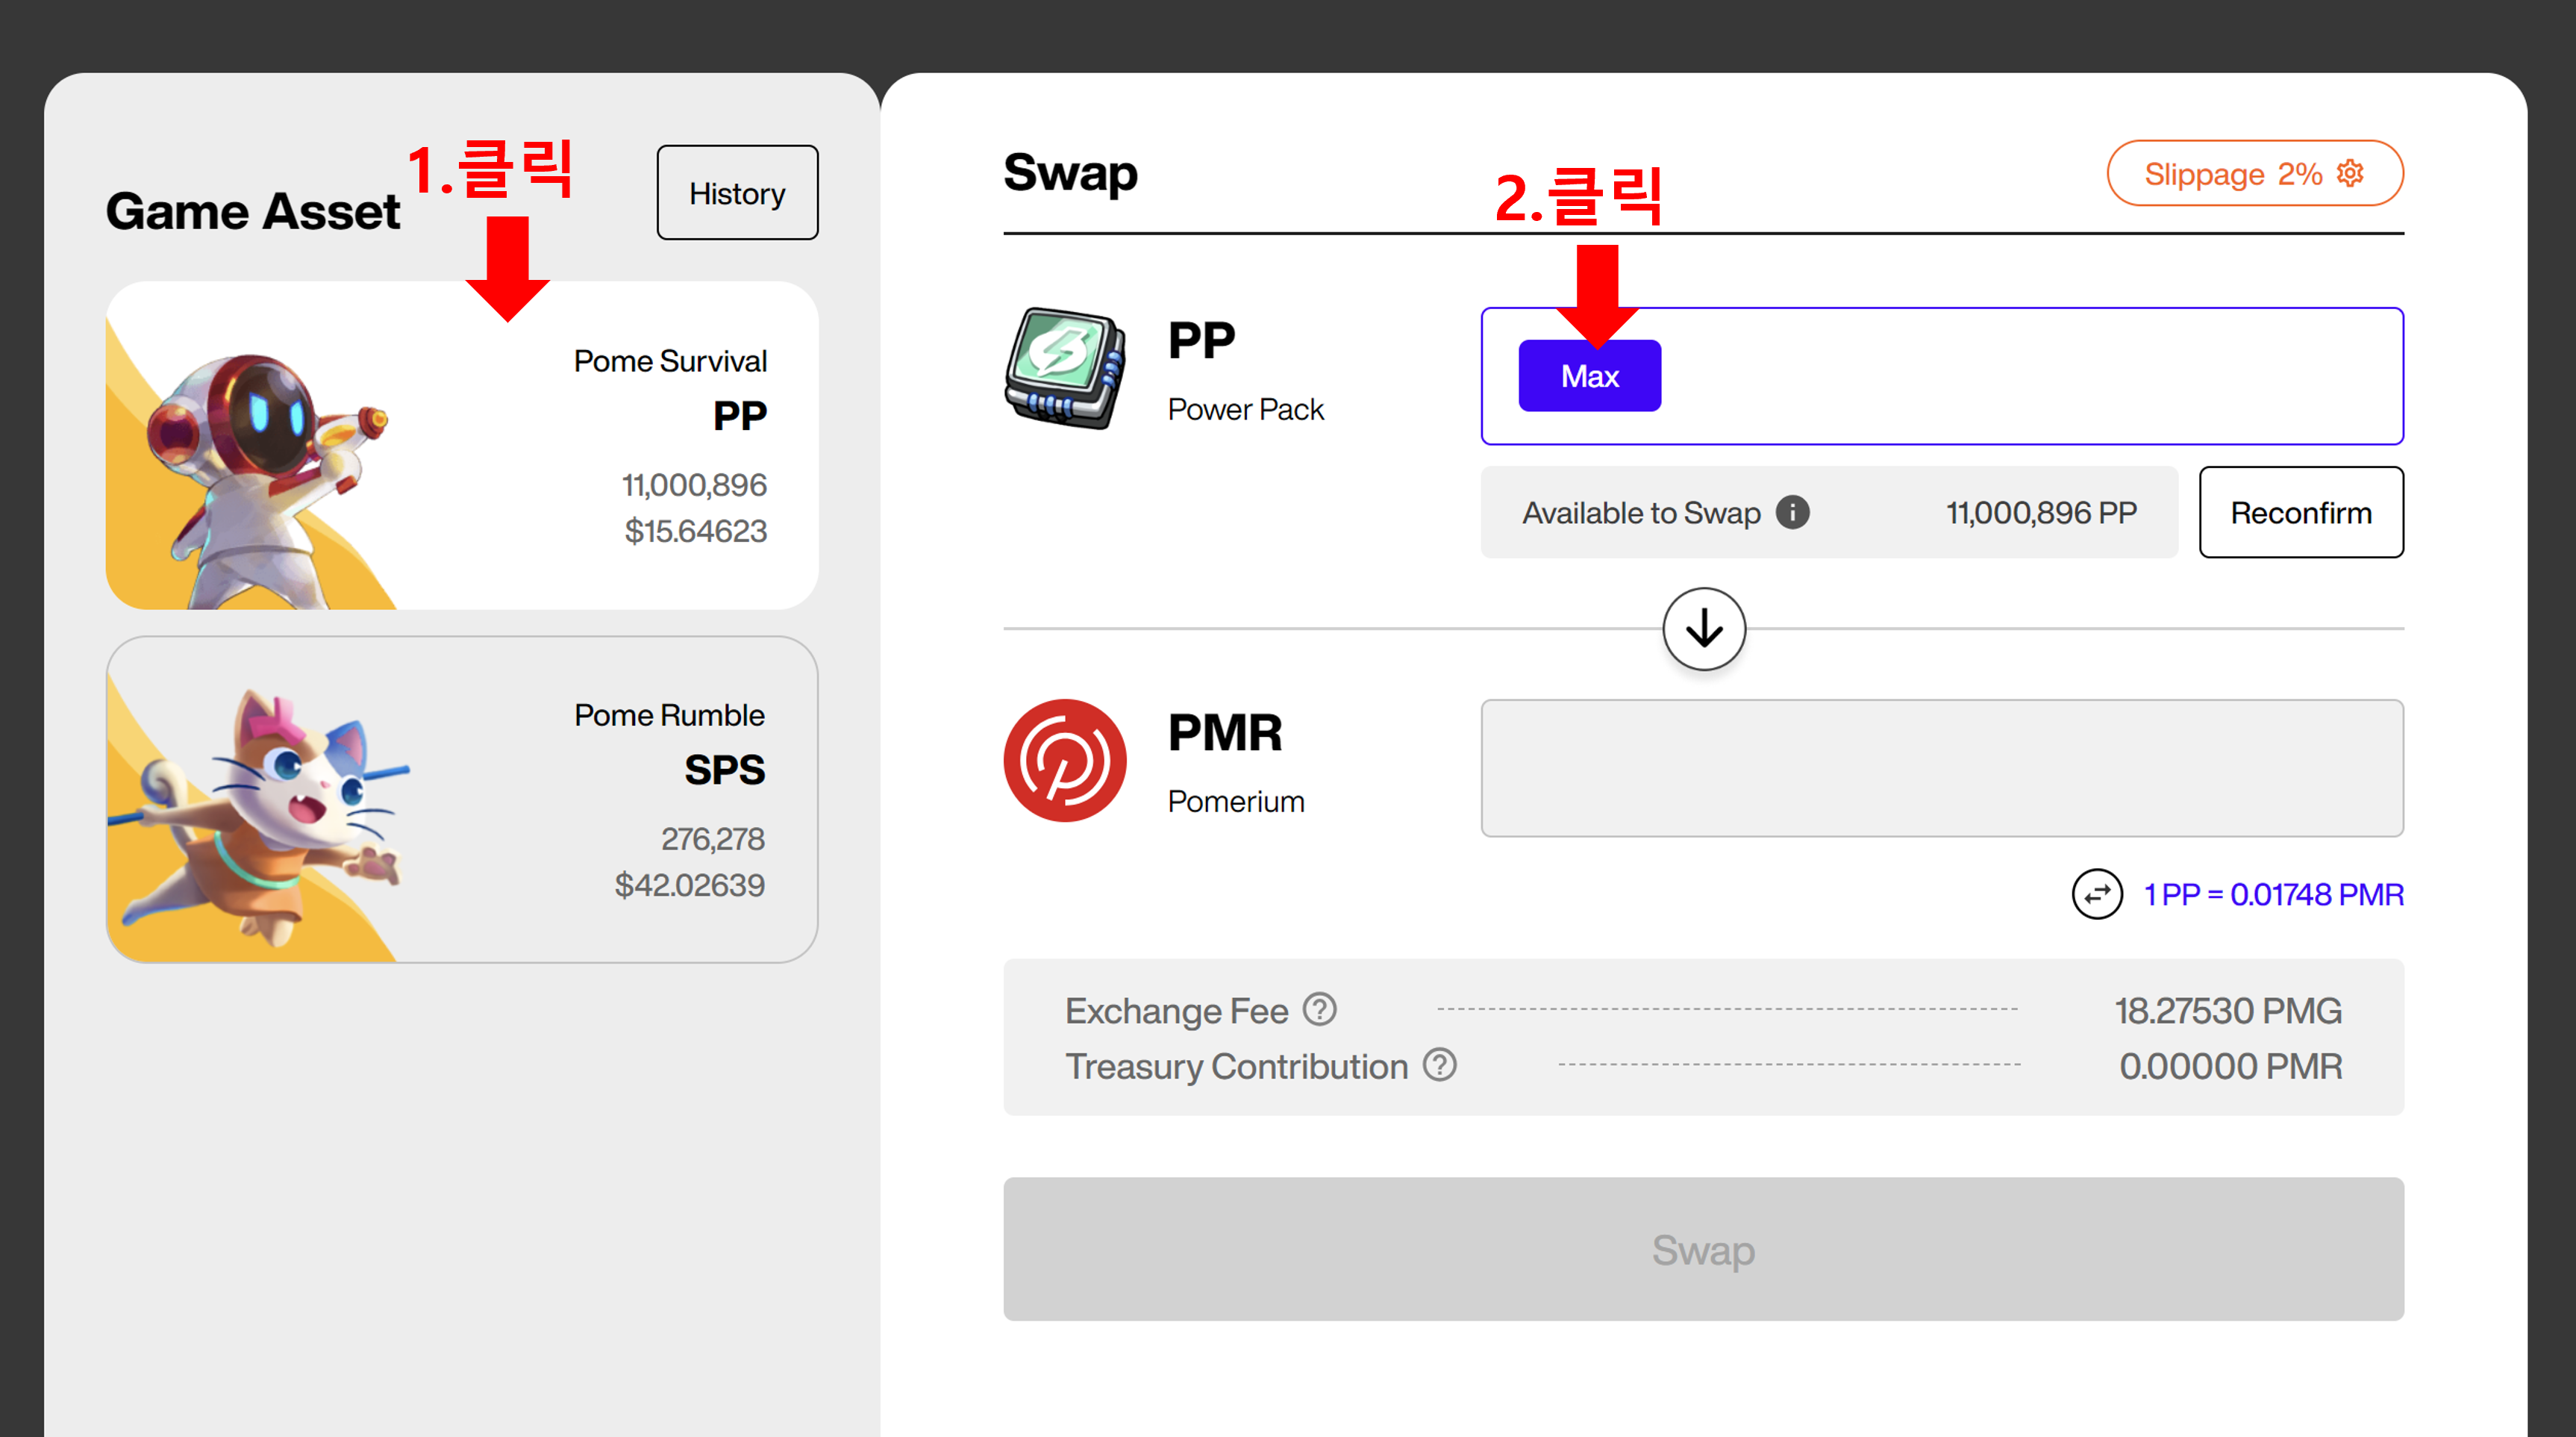
Task: Click the Power Pack PP token icon
Action: coord(1065,370)
